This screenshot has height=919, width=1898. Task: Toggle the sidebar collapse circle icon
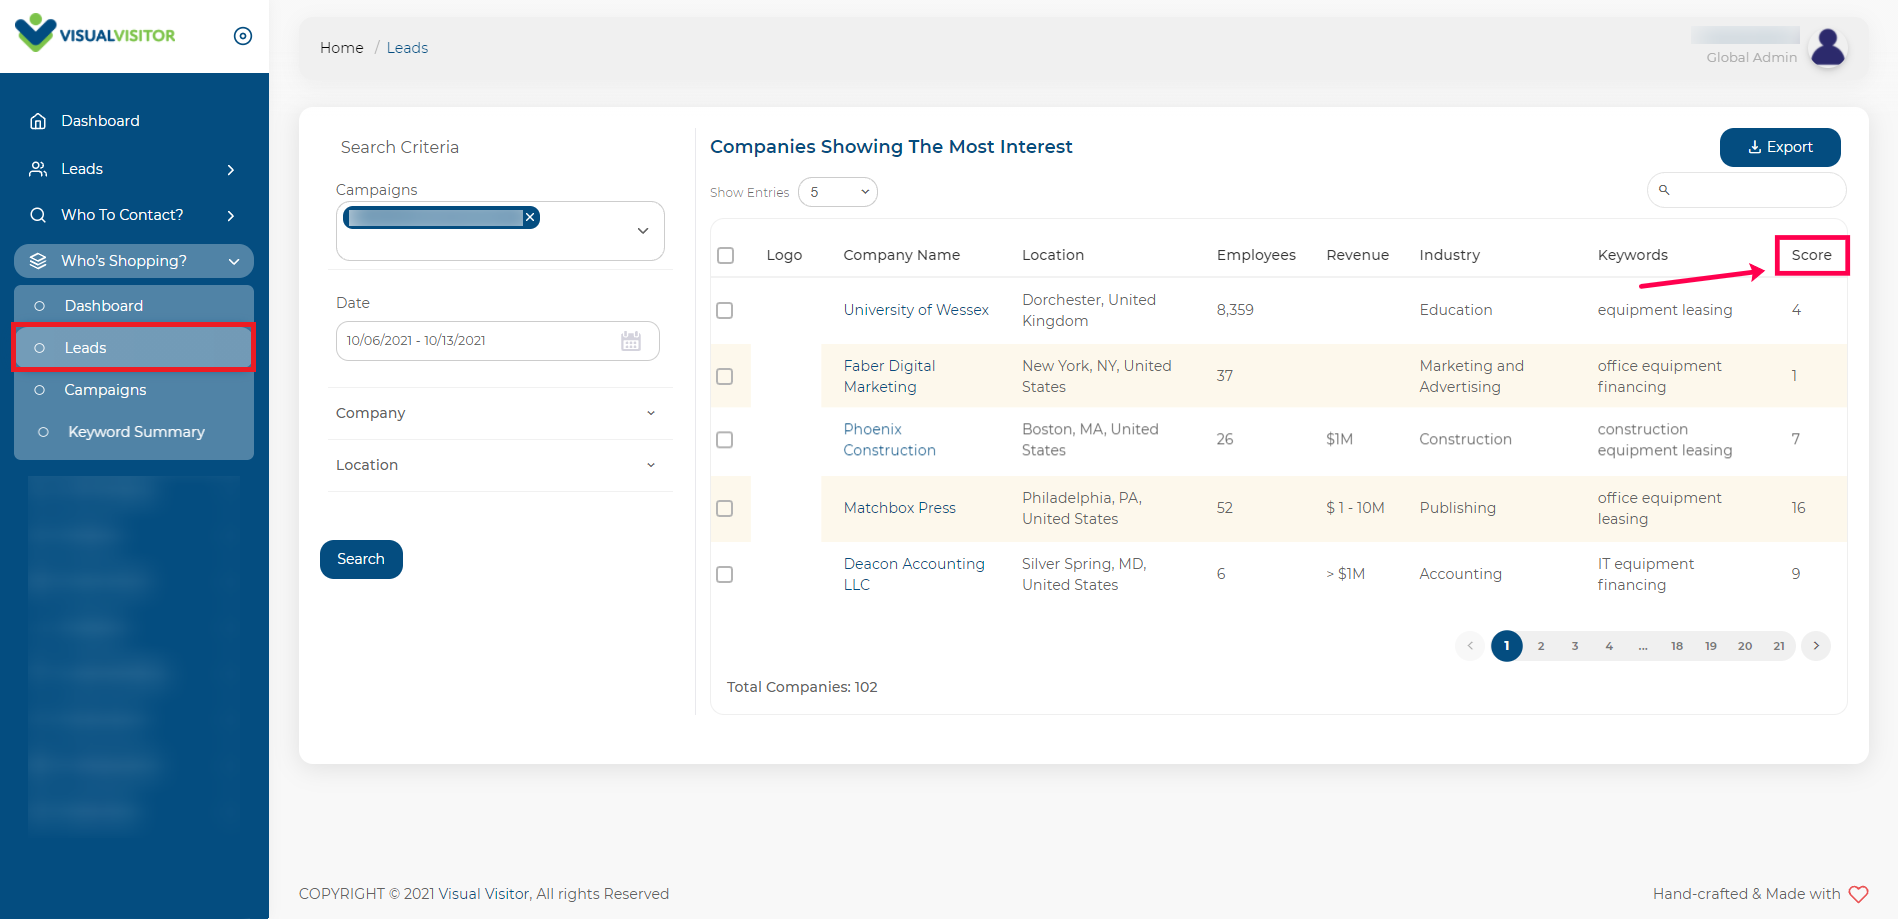pos(243,36)
